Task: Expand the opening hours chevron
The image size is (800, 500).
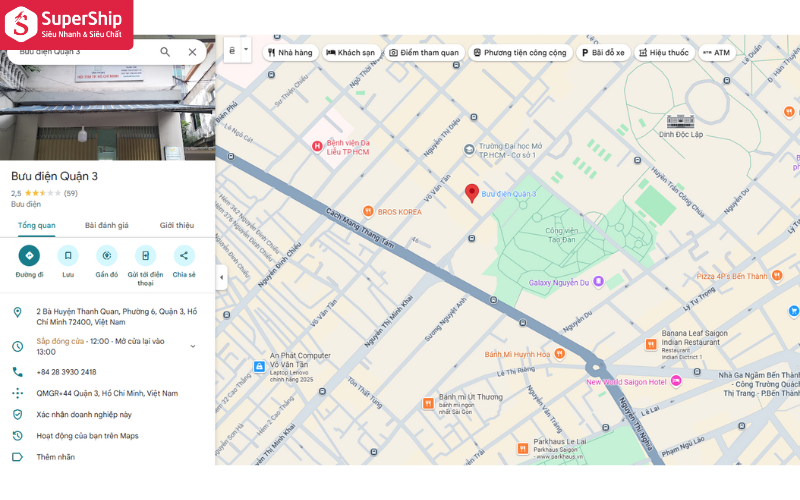Action: click(193, 346)
